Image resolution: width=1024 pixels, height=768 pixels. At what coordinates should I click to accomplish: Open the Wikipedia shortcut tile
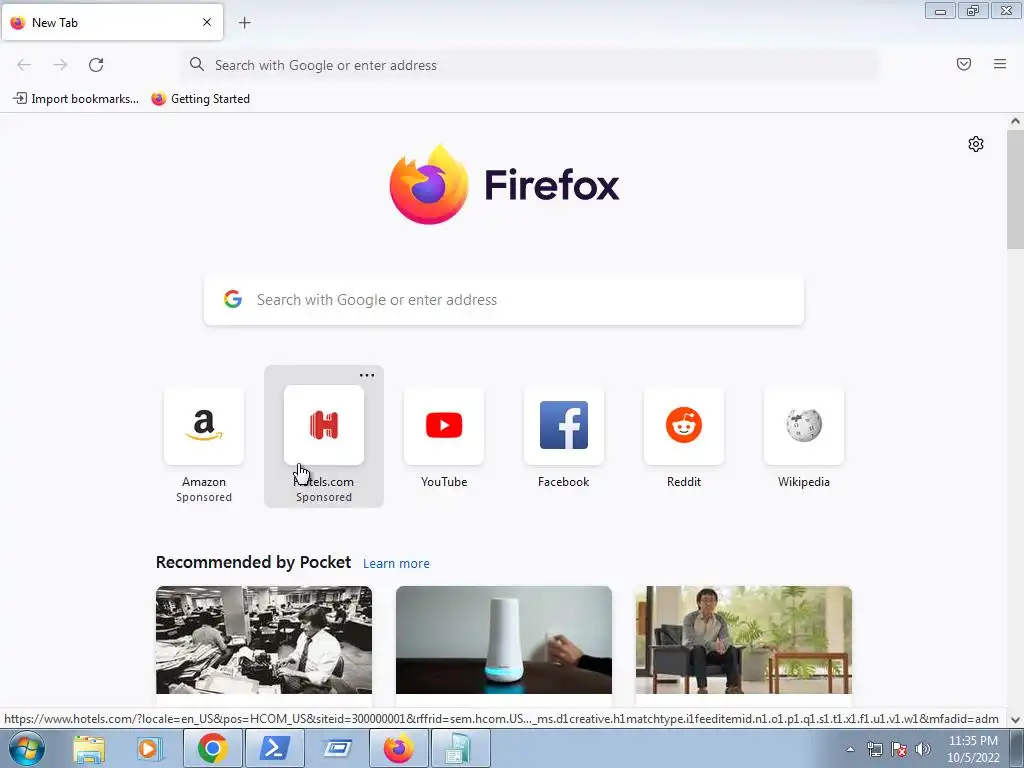pos(804,438)
